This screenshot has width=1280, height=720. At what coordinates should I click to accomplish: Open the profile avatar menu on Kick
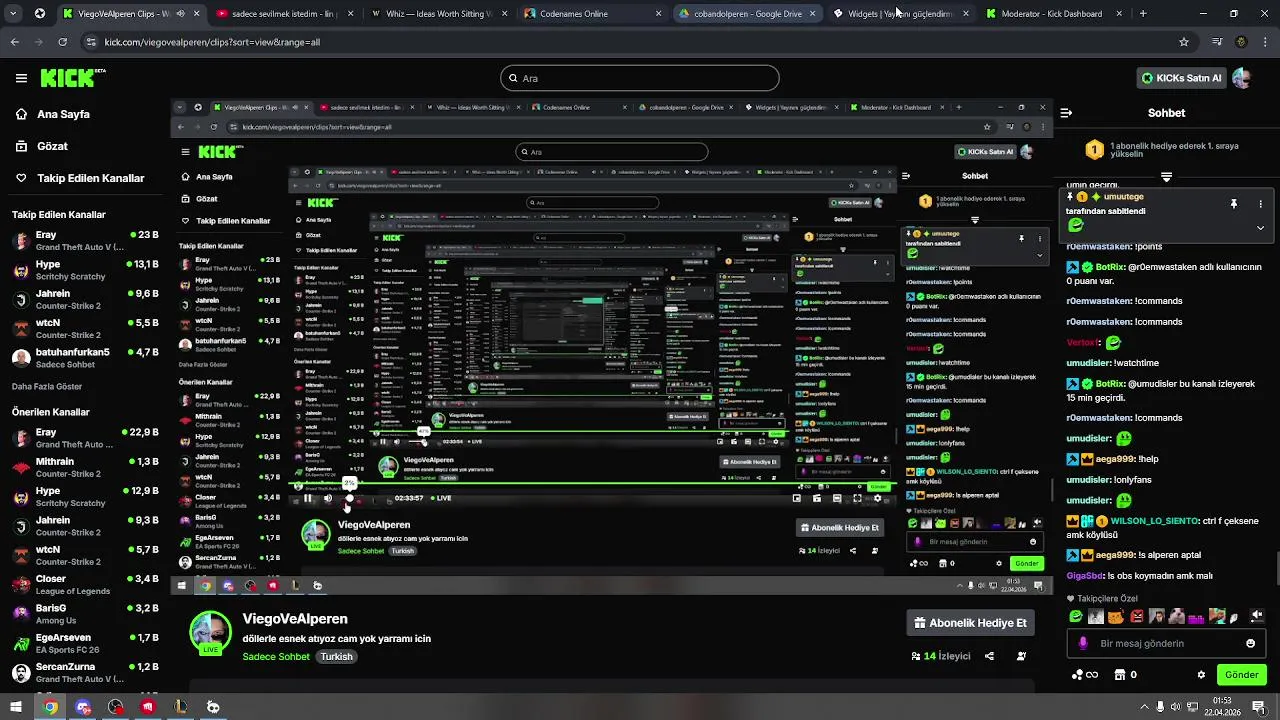click(x=1242, y=78)
